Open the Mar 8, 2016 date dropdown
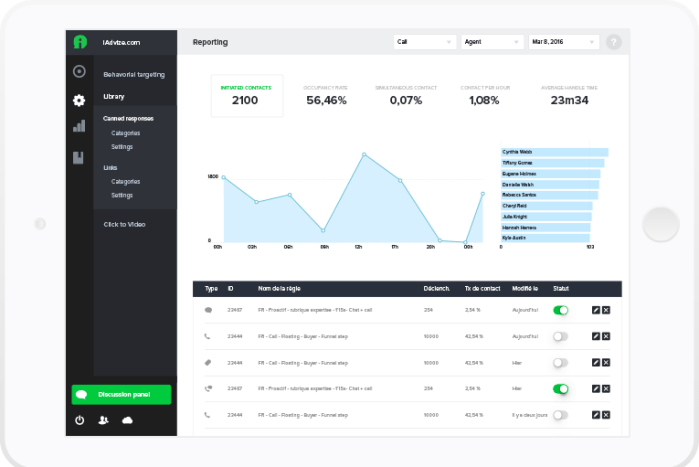Viewport: 699px width, 467px height. (564, 42)
